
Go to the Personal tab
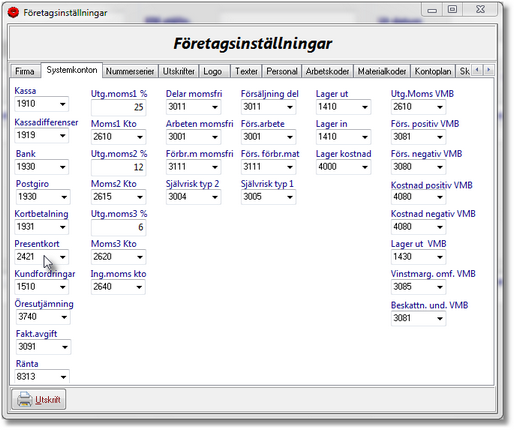coord(282,71)
